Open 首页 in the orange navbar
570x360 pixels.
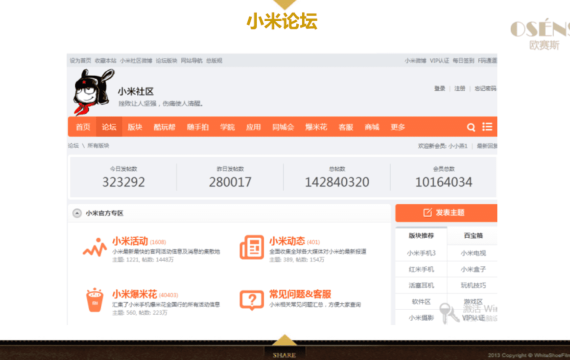pyautogui.click(x=83, y=127)
